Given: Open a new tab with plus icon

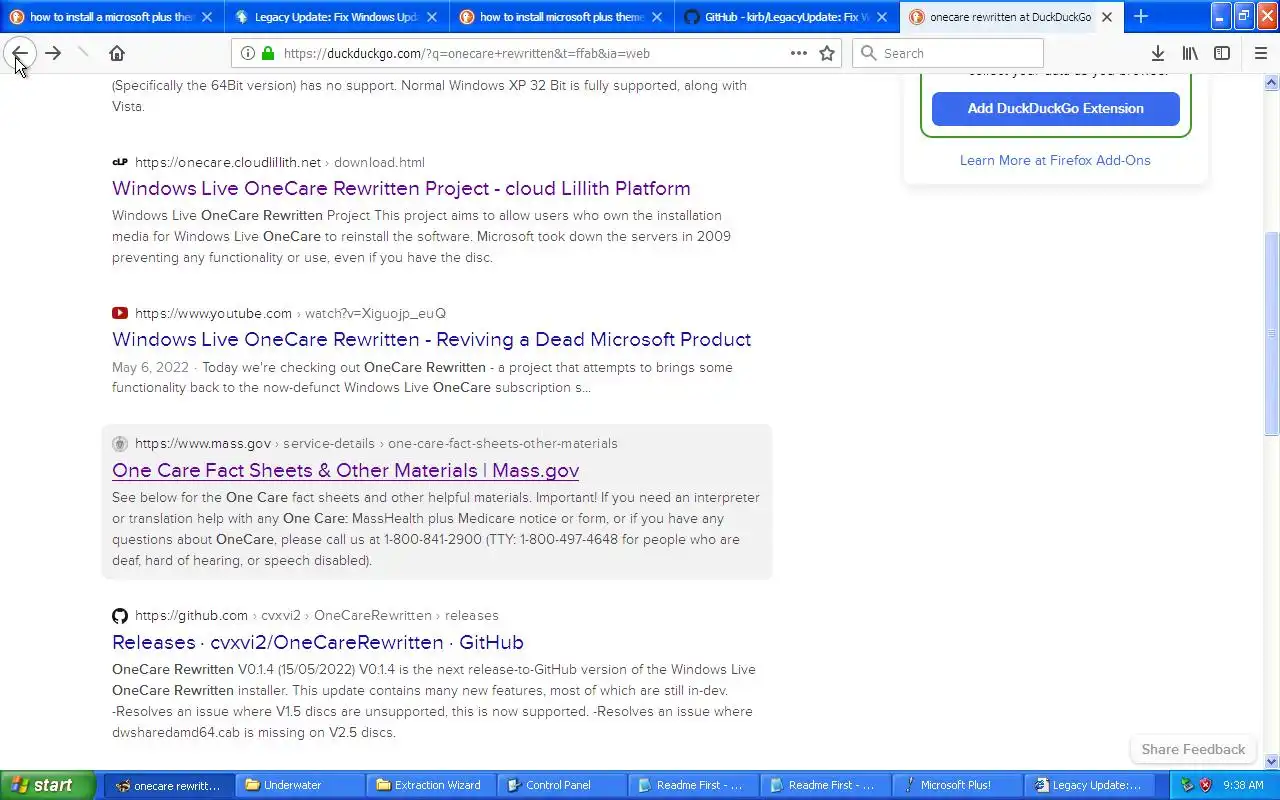Looking at the screenshot, I should (x=1141, y=16).
